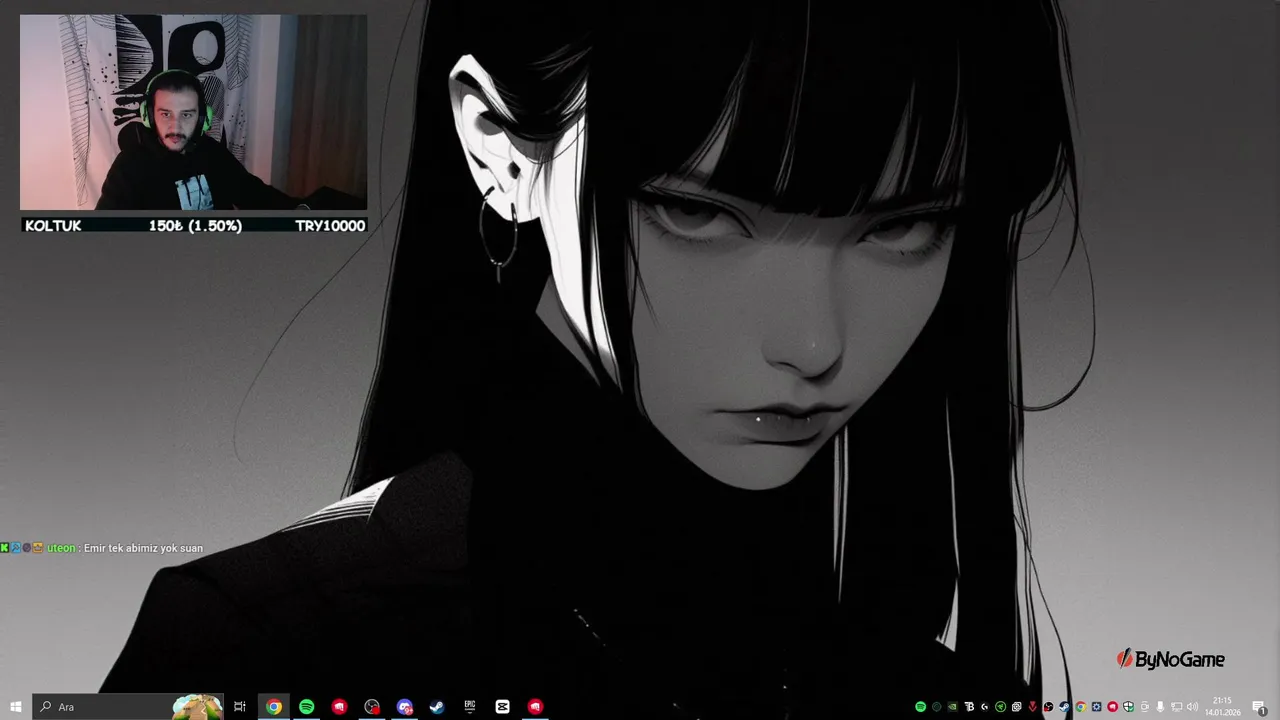
Task: Open the volume speaker tray icon
Action: 1192,707
